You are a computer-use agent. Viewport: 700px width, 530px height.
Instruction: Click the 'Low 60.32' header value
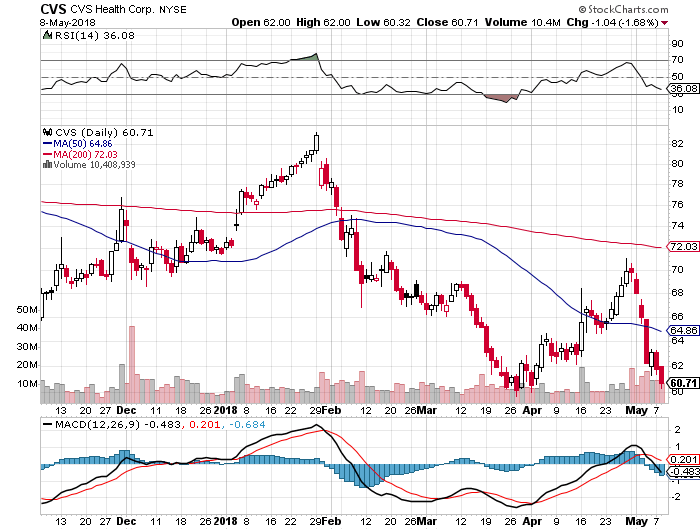(x=383, y=22)
